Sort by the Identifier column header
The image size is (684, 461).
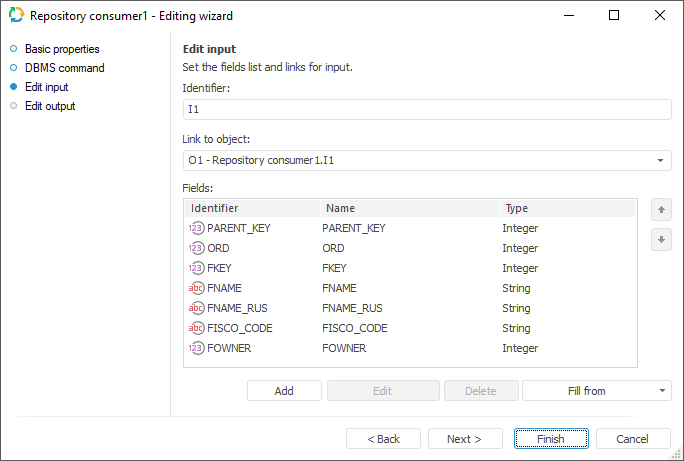(250, 208)
